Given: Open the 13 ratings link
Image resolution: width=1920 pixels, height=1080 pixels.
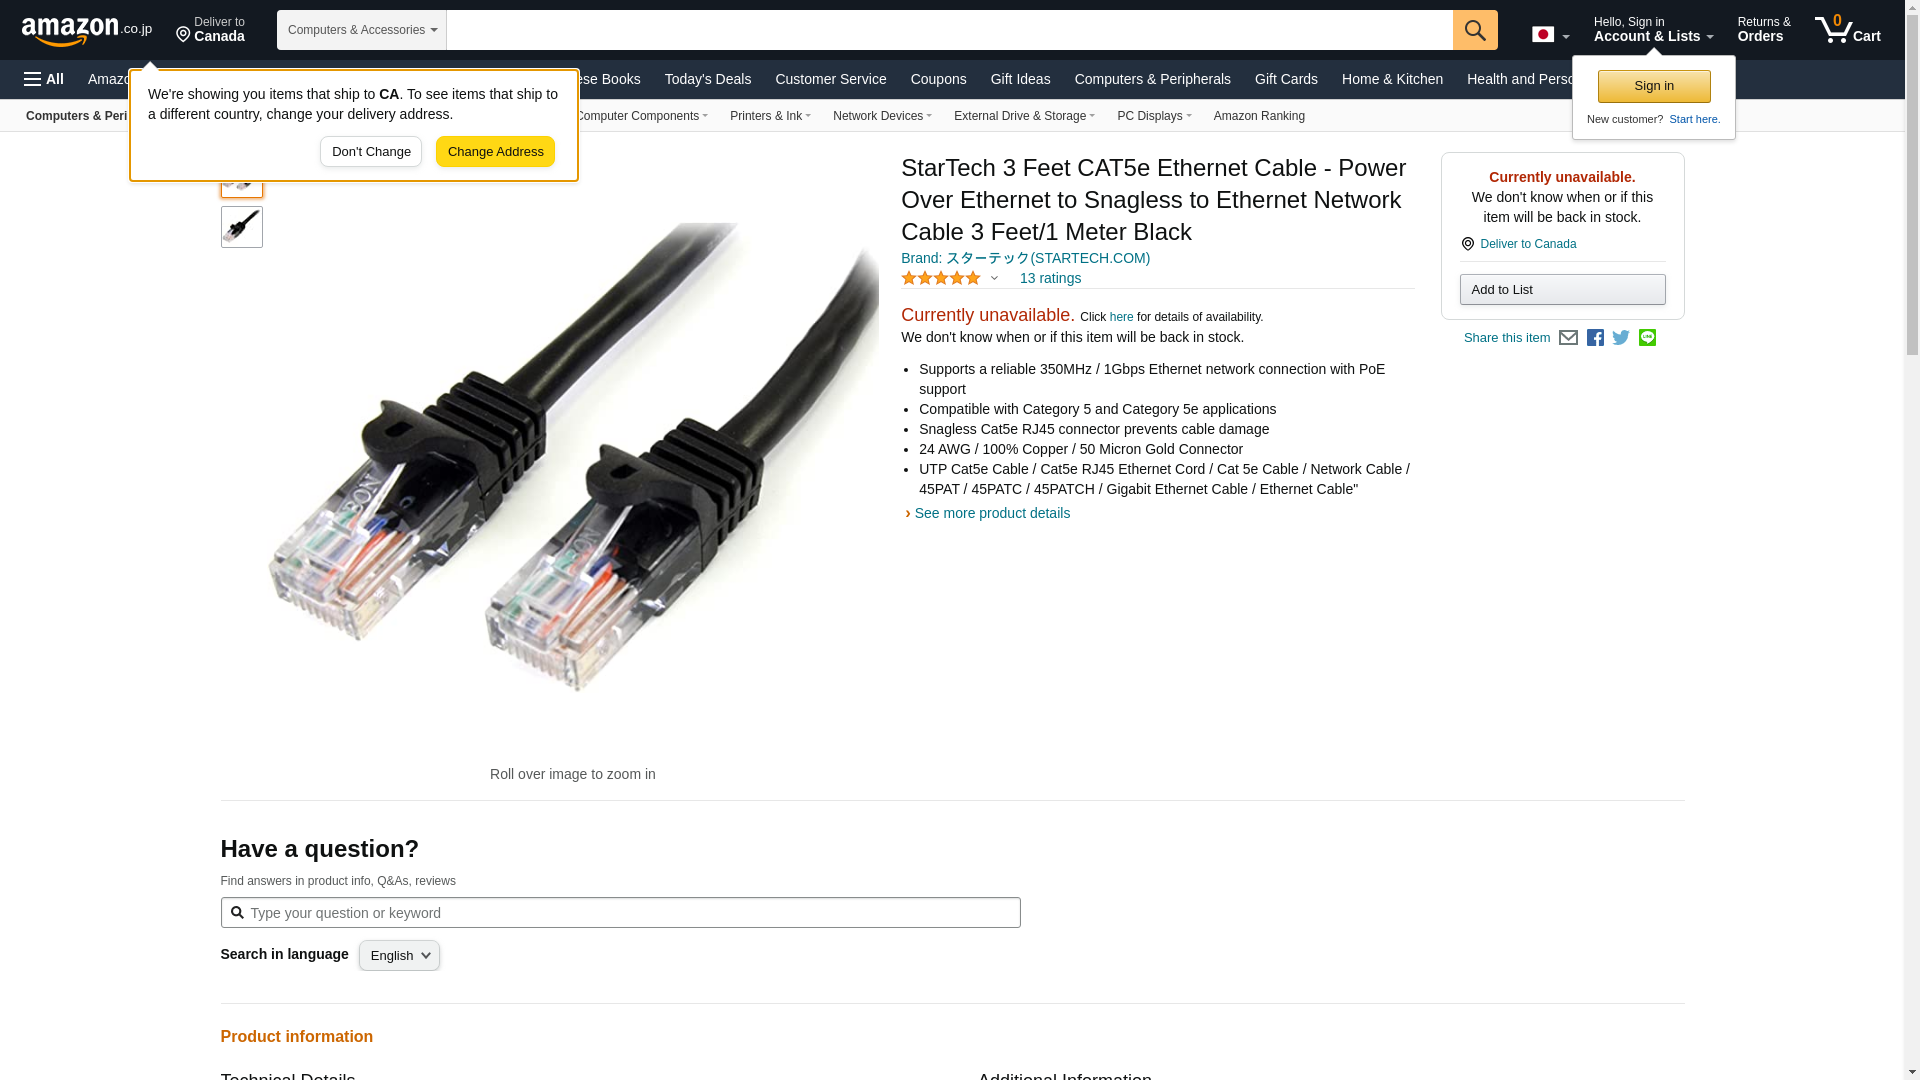Looking at the screenshot, I should pyautogui.click(x=1050, y=278).
